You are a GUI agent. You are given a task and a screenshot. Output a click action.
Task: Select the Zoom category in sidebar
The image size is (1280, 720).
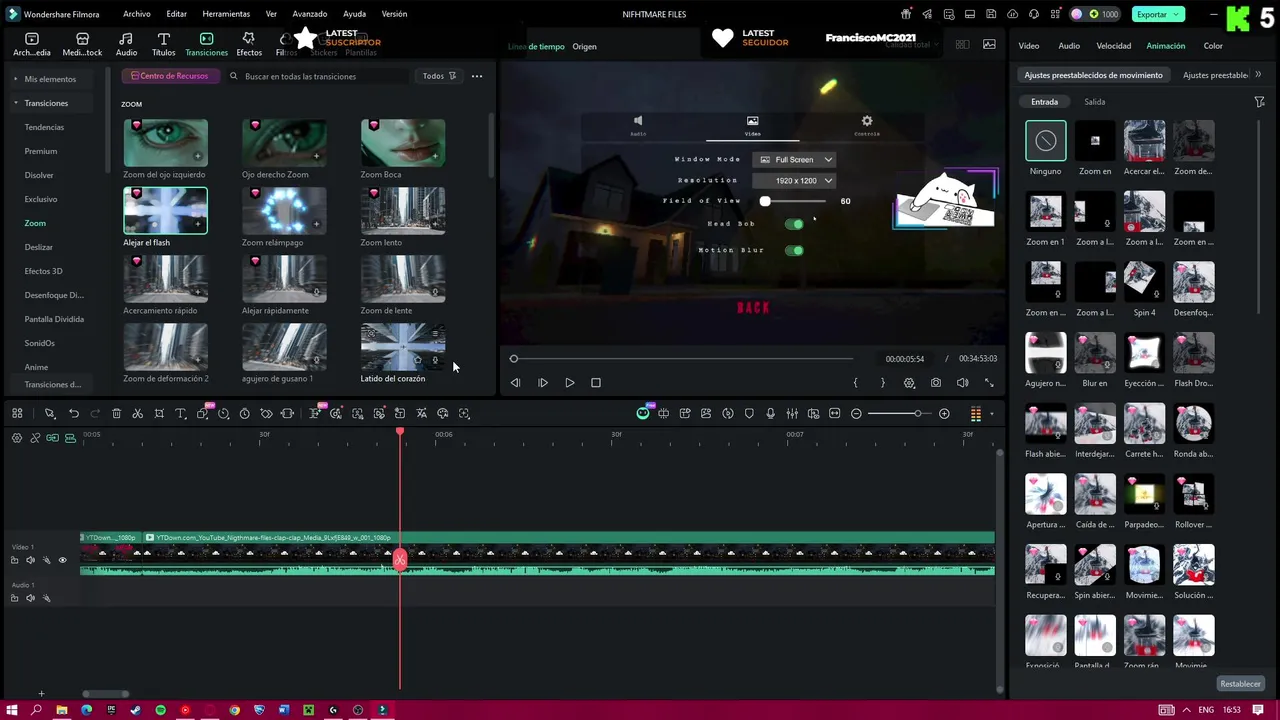pos(35,223)
